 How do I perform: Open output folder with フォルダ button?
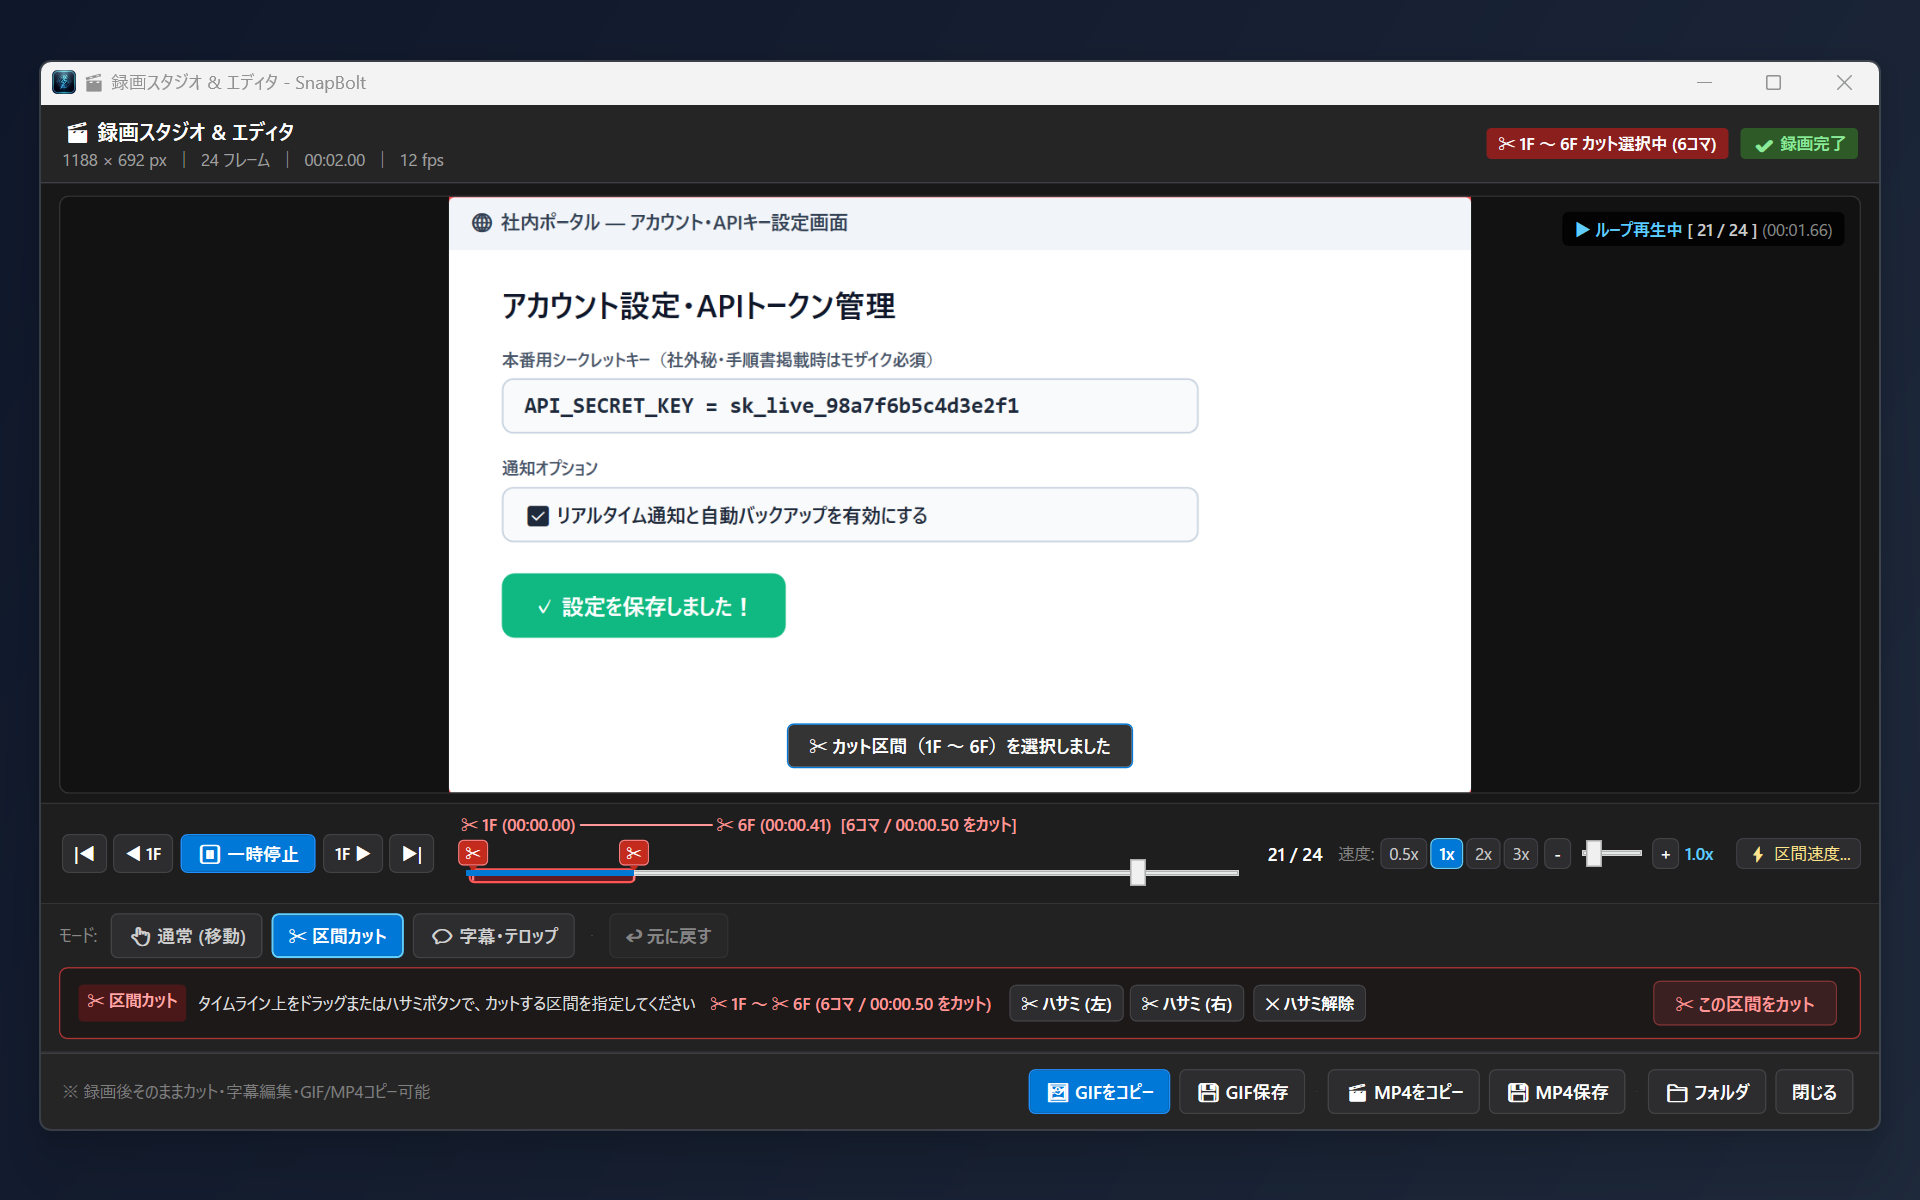(x=1707, y=1092)
